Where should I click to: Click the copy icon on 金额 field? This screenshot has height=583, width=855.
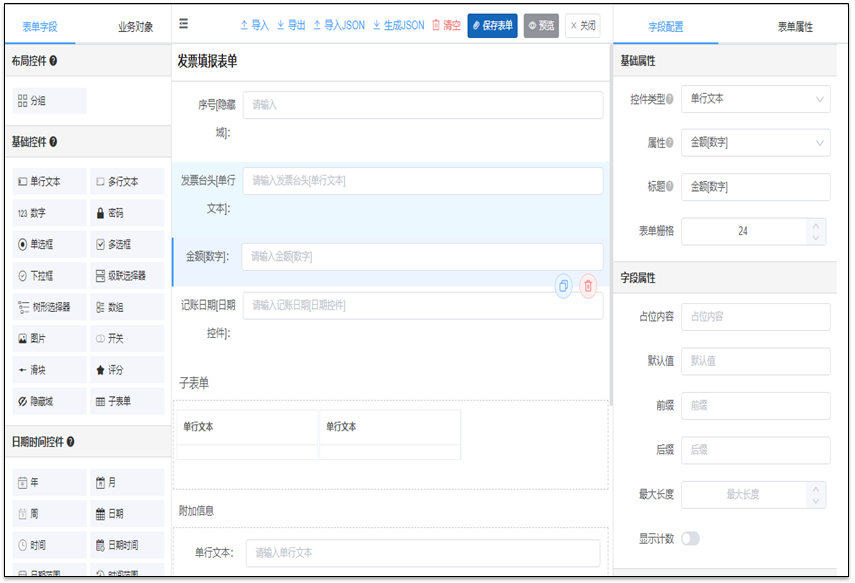click(x=563, y=286)
